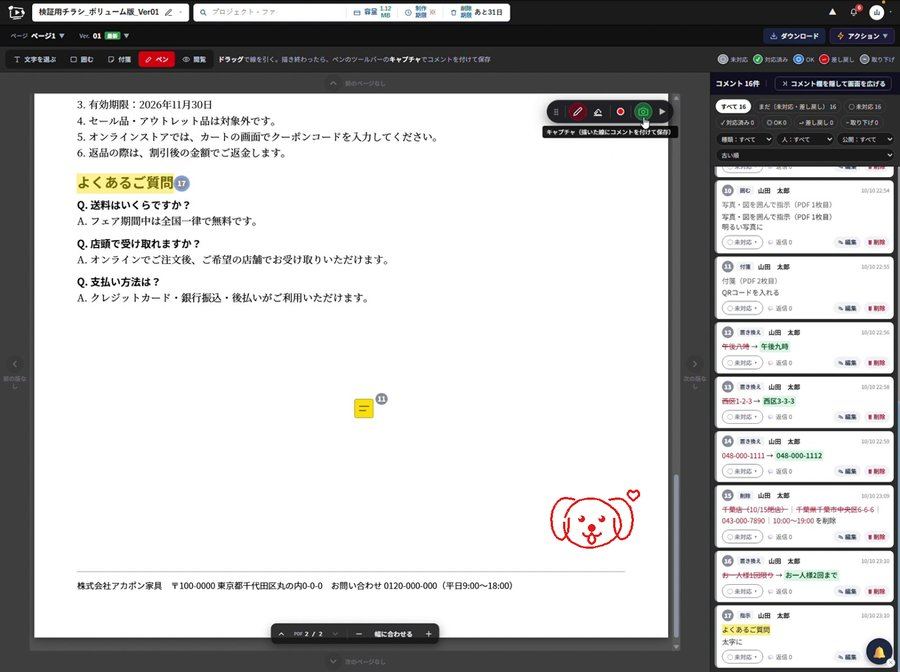Edit comment 11 via 編集
Image resolution: width=900 pixels, height=672 pixels.
[847, 308]
